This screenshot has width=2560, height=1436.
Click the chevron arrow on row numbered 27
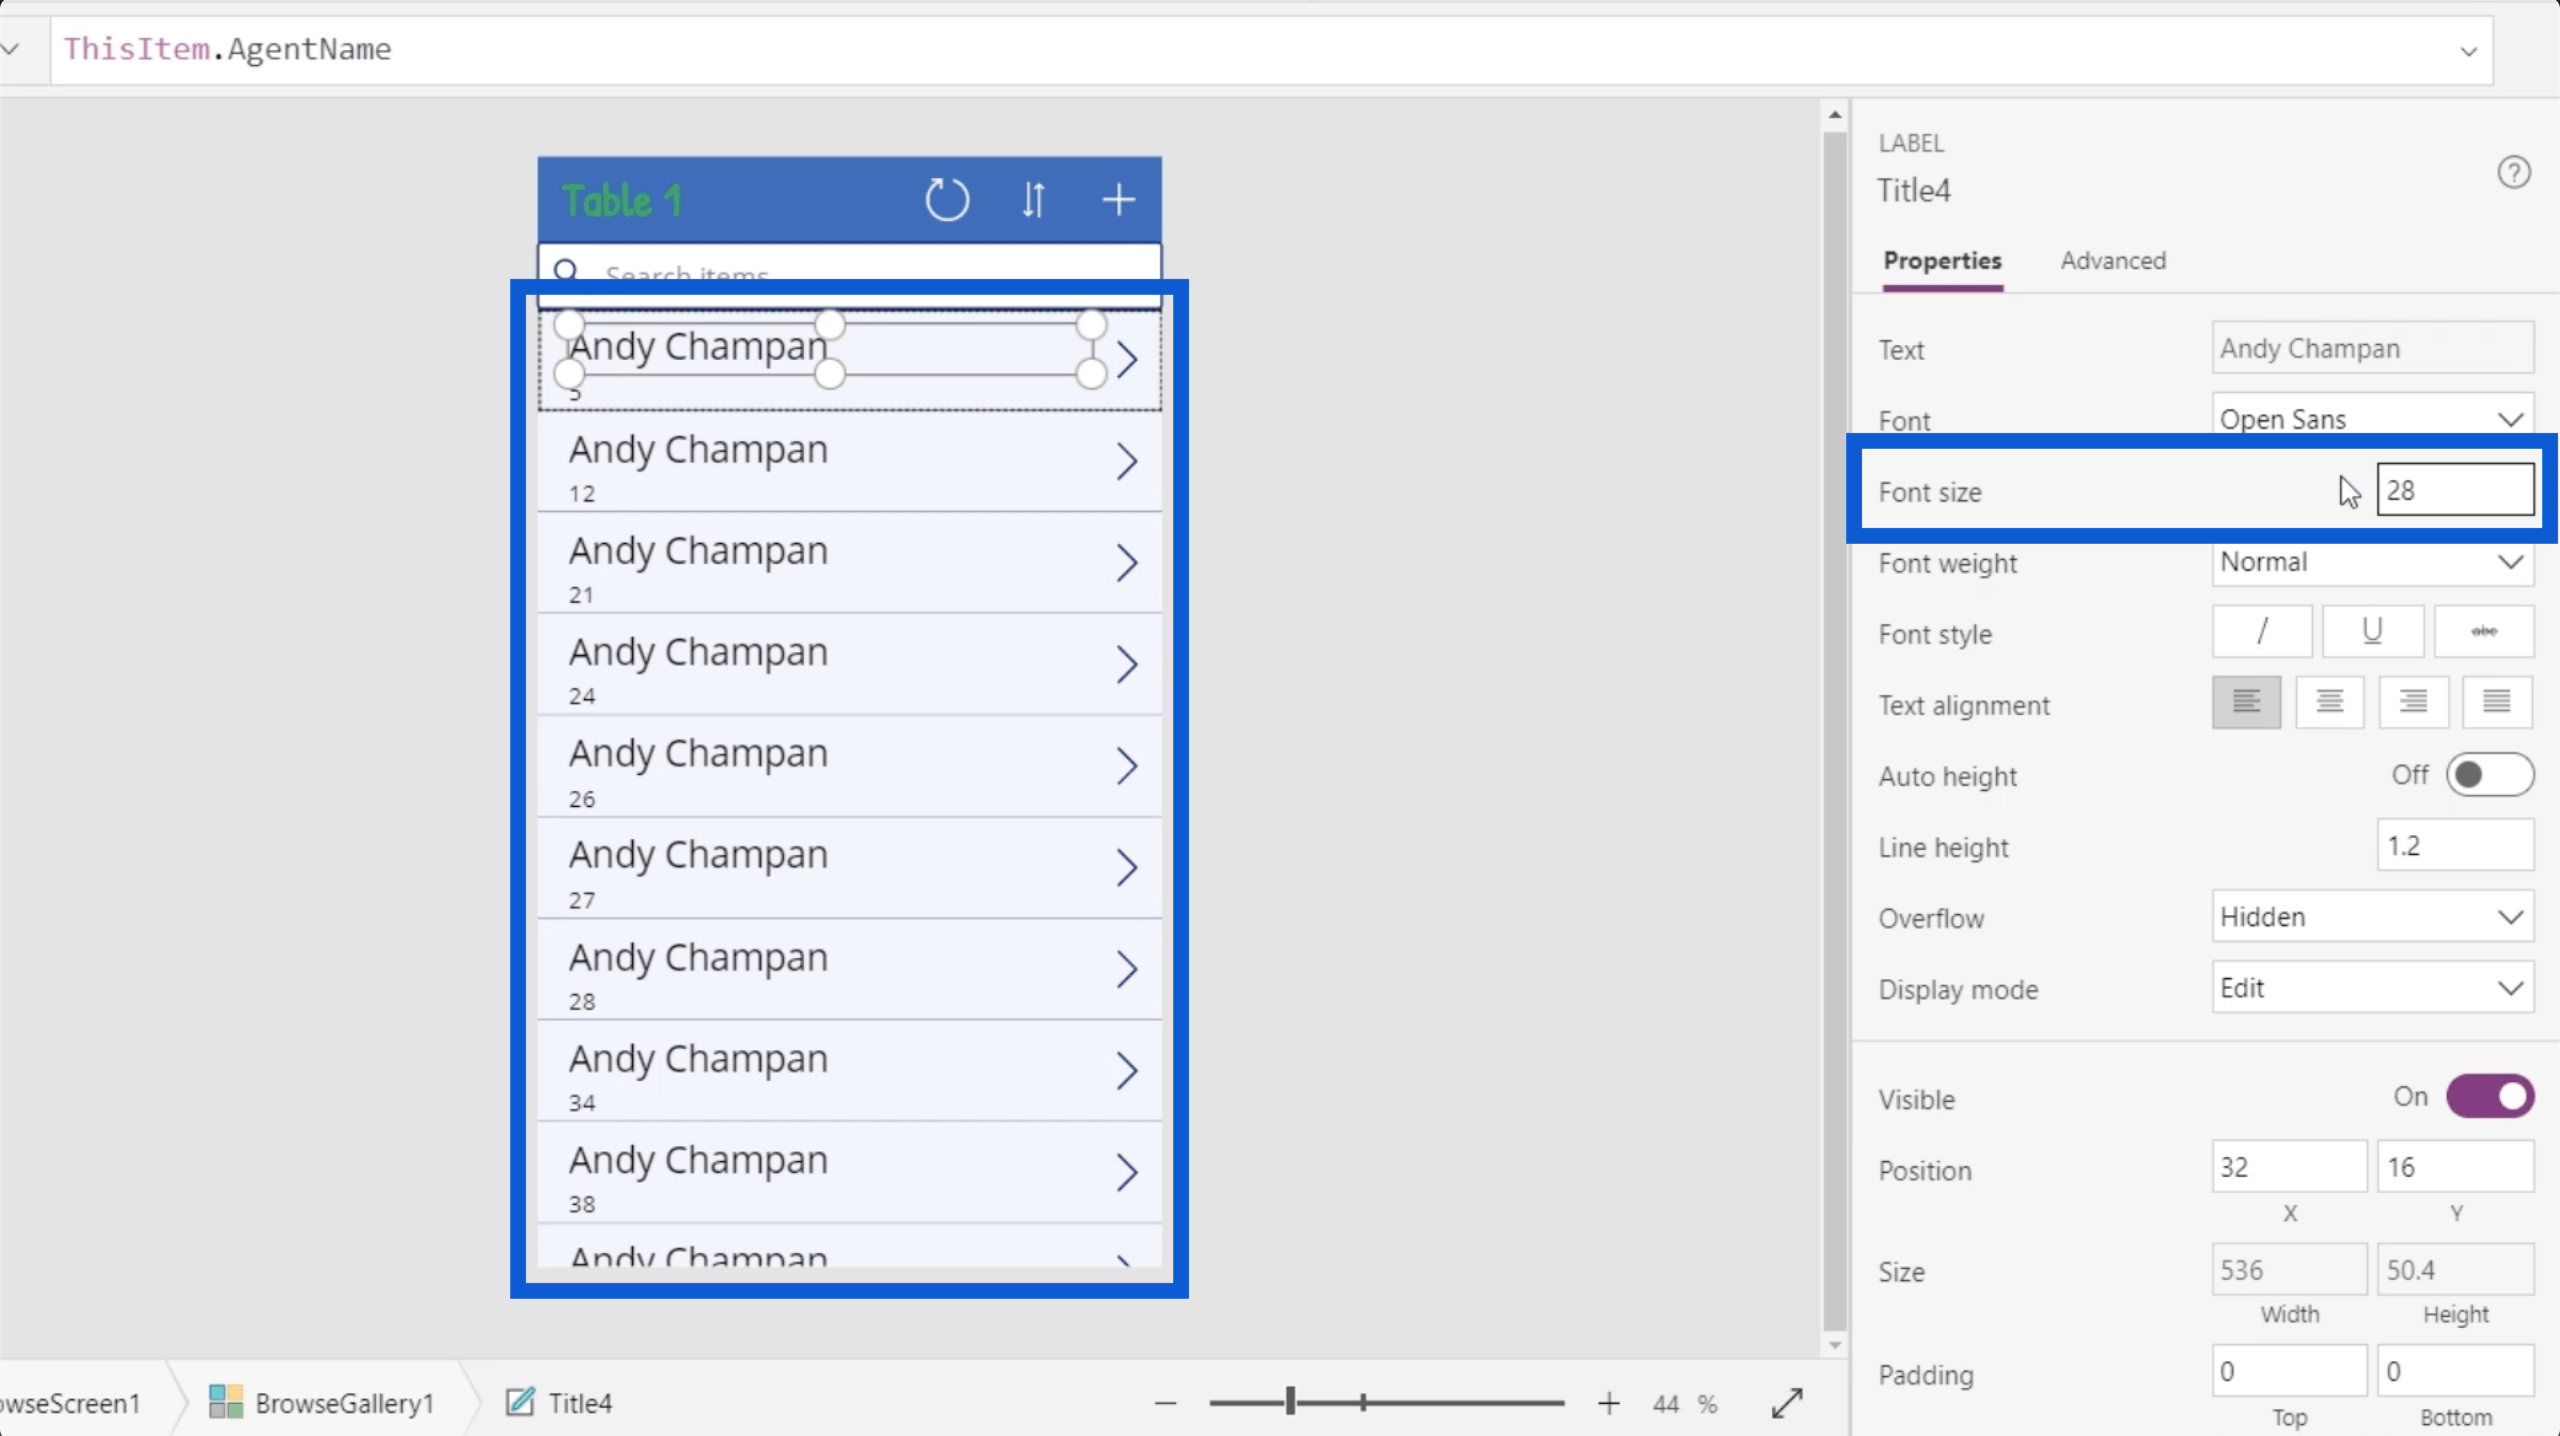point(1127,867)
